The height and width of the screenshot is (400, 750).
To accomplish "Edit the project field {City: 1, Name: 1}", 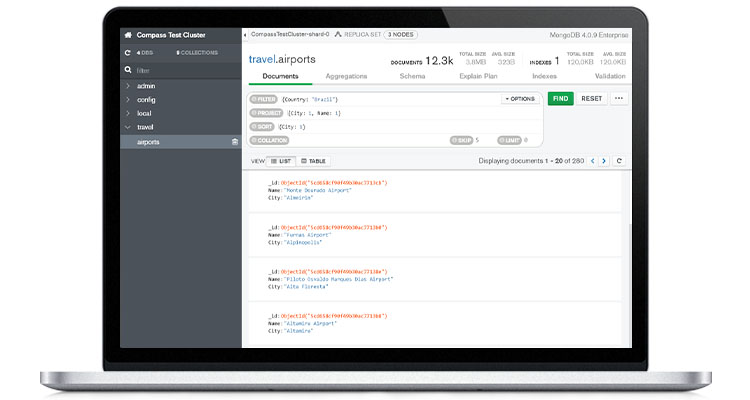I will click(x=314, y=113).
